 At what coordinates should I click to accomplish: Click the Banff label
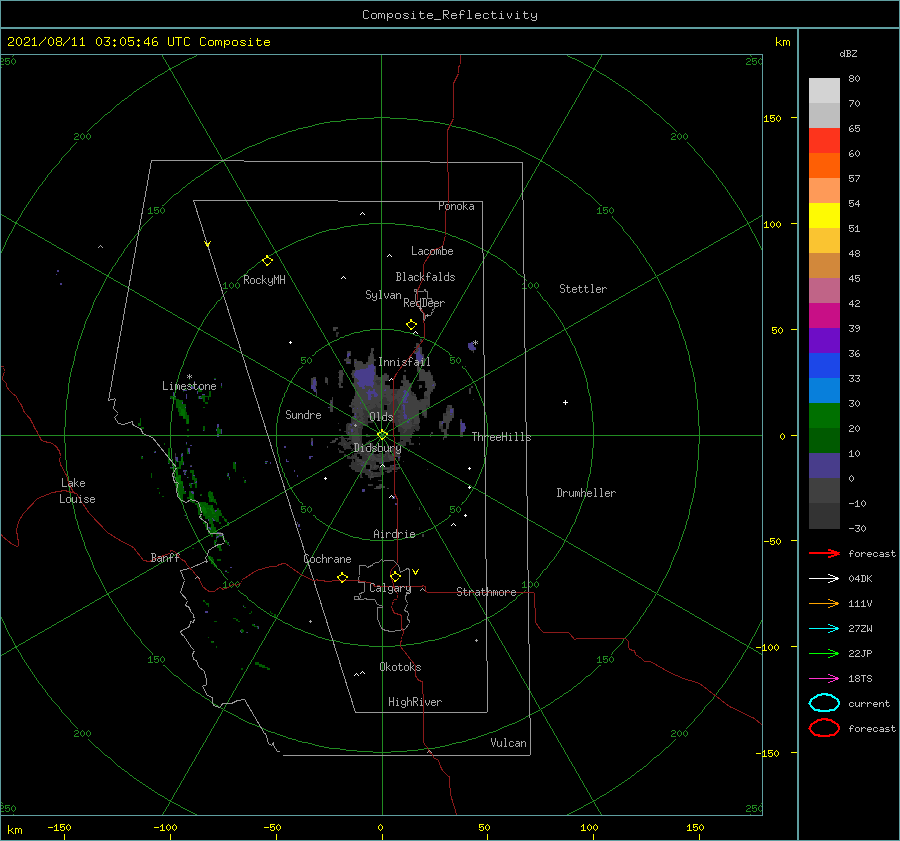pos(165,558)
